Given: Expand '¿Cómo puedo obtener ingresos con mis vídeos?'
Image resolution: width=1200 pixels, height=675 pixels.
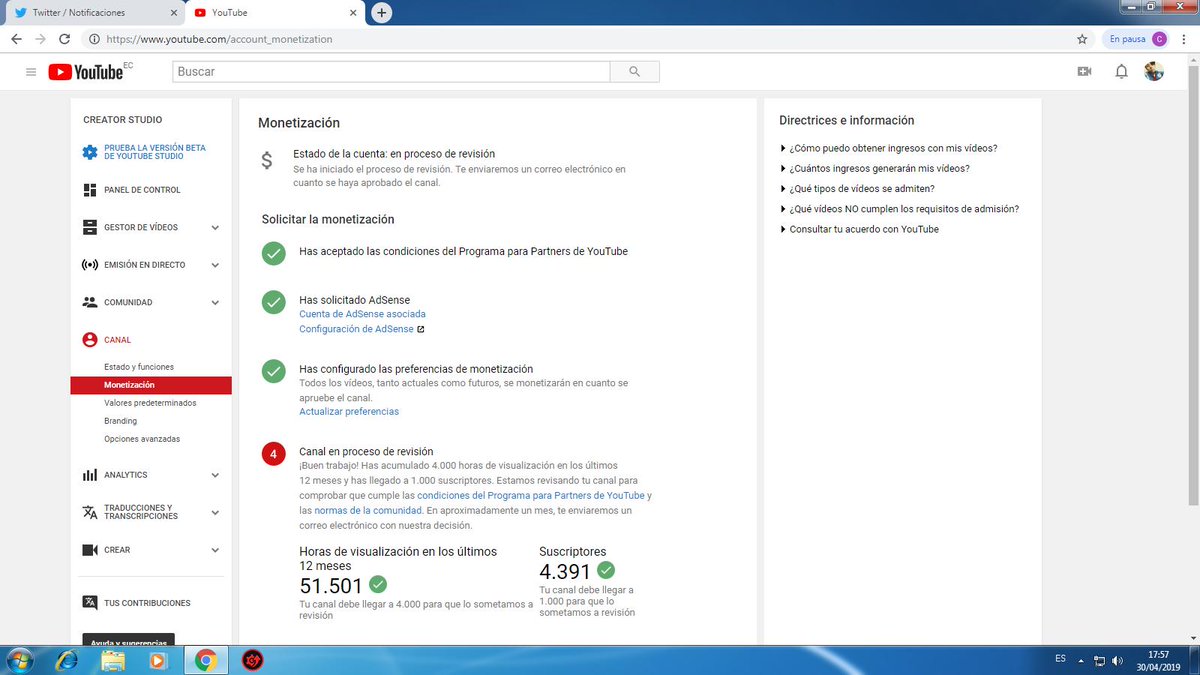Looking at the screenshot, I should coord(888,148).
